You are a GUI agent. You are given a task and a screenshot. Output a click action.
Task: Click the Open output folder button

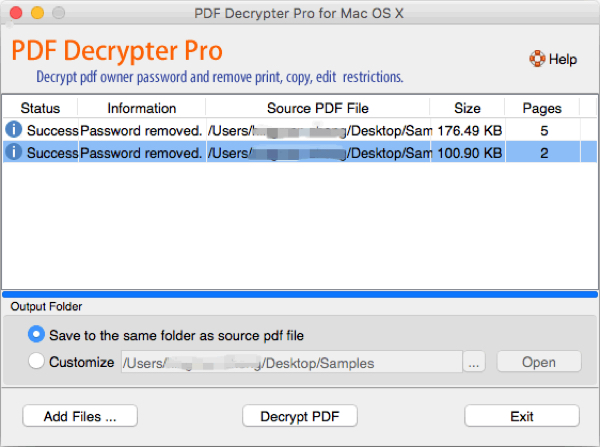(x=539, y=362)
